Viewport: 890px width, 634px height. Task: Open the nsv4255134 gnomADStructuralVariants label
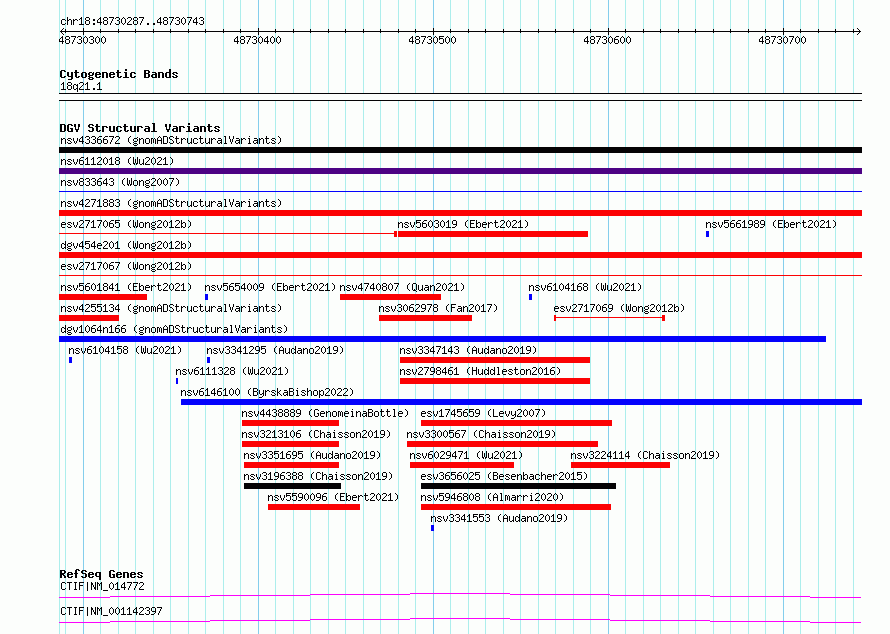pyautogui.click(x=171, y=308)
